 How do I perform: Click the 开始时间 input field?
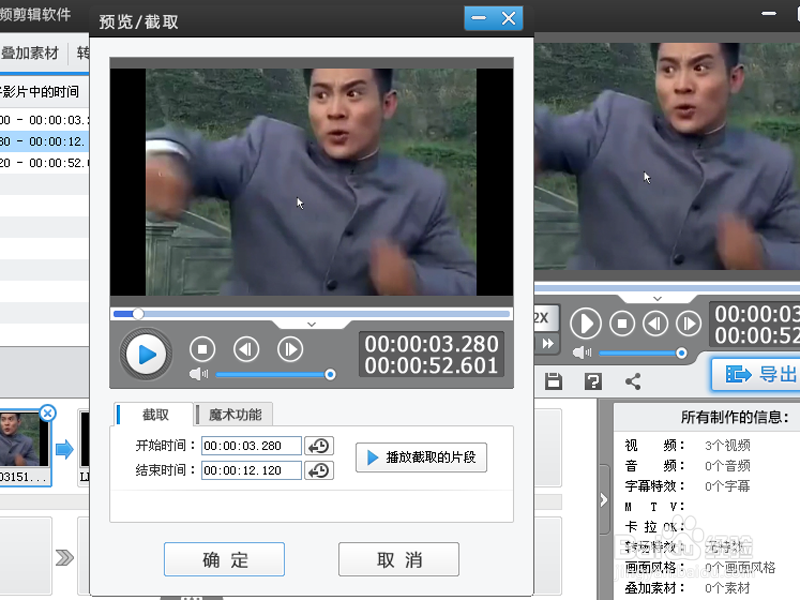click(x=251, y=446)
